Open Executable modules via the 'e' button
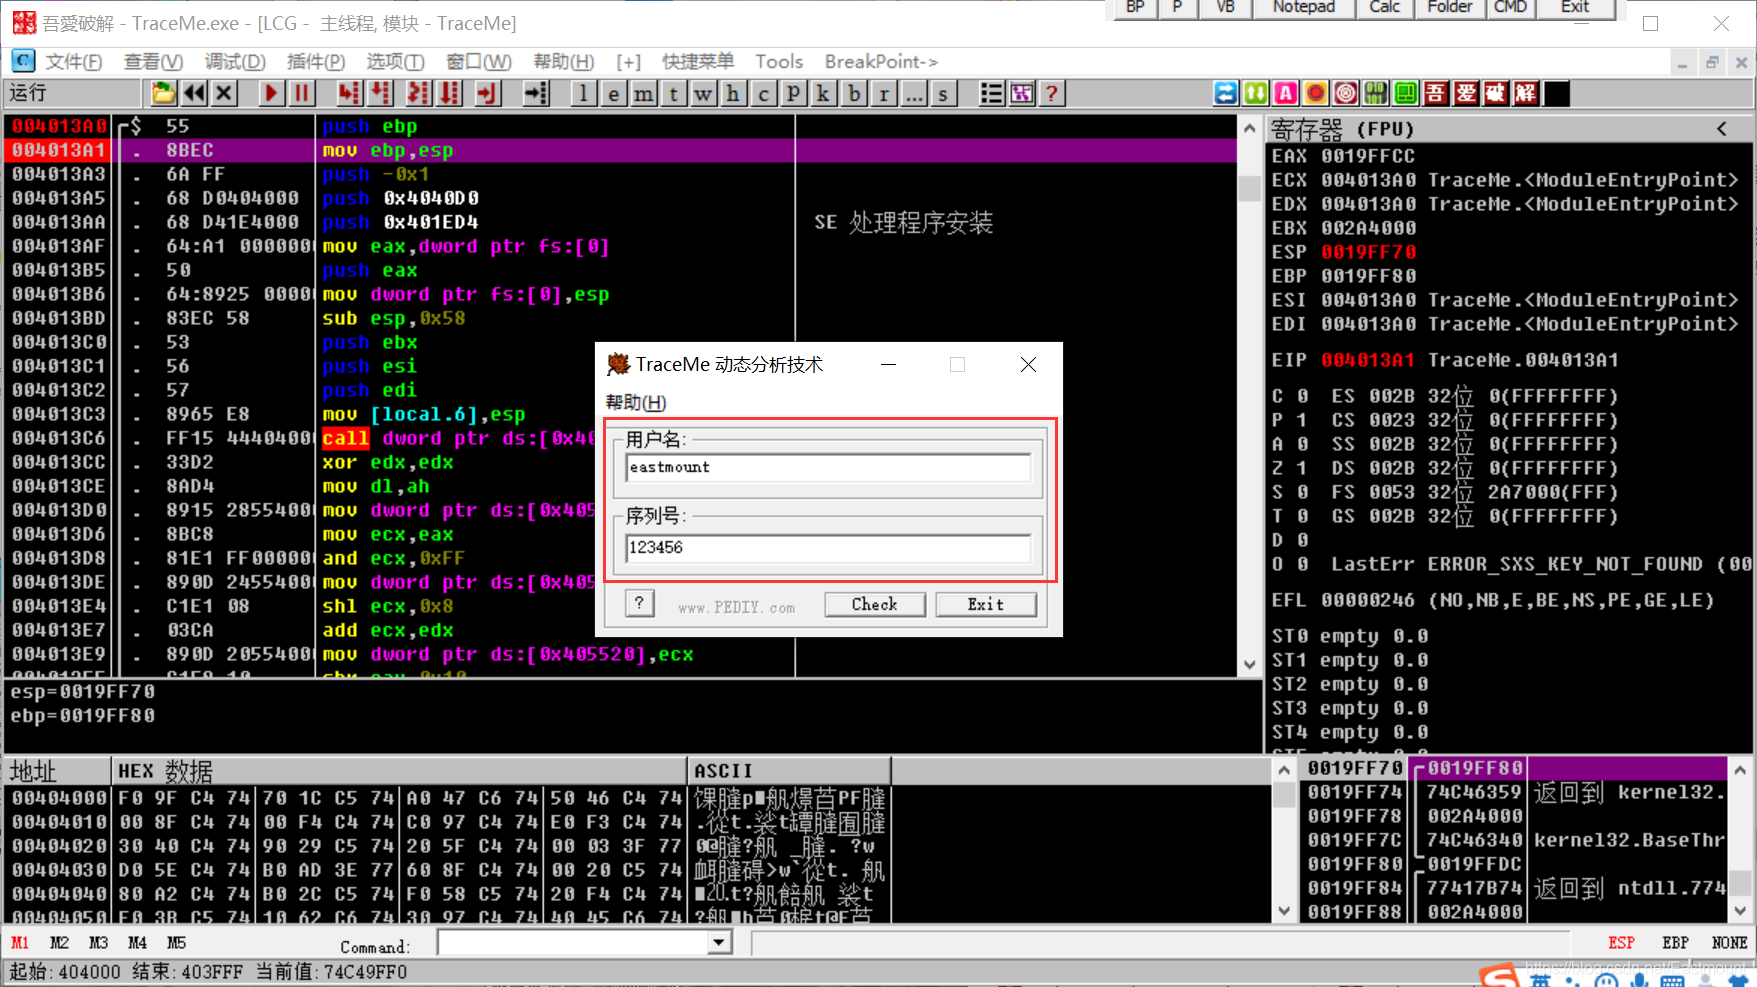1757x987 pixels. tap(614, 94)
